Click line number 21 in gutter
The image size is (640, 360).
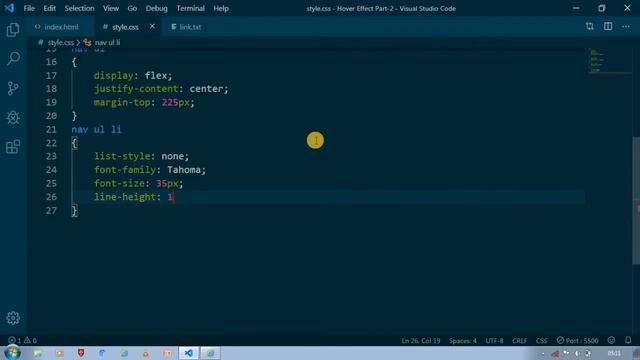coord(51,129)
